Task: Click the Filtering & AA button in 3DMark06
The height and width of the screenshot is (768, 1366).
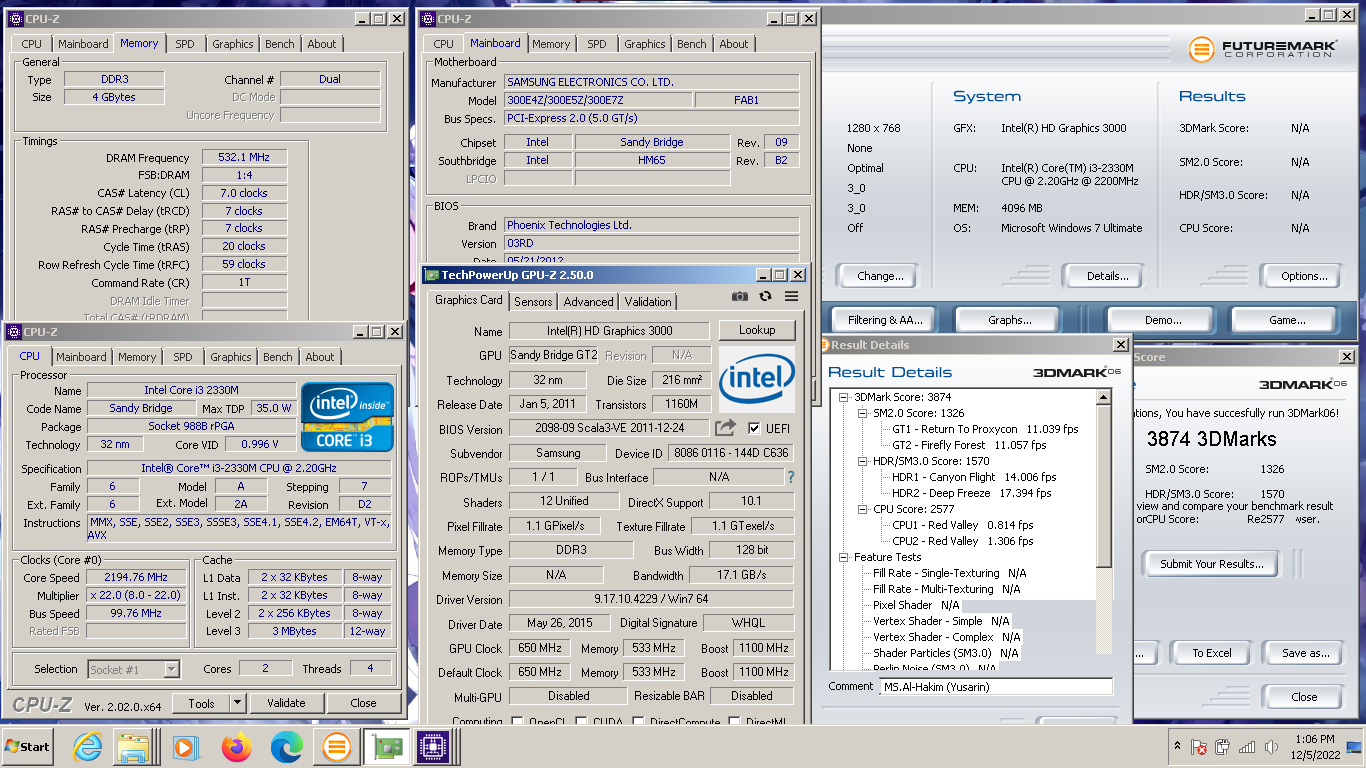Action: pos(884,320)
